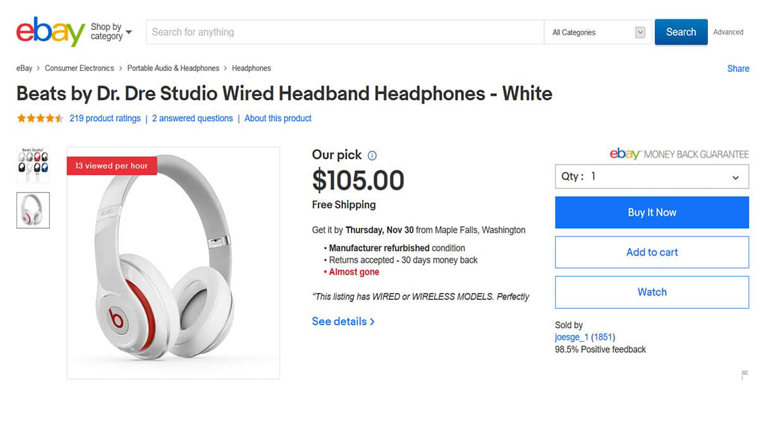768x424 pixels.
Task: Click the report flag icon
Action: pyautogui.click(x=744, y=375)
